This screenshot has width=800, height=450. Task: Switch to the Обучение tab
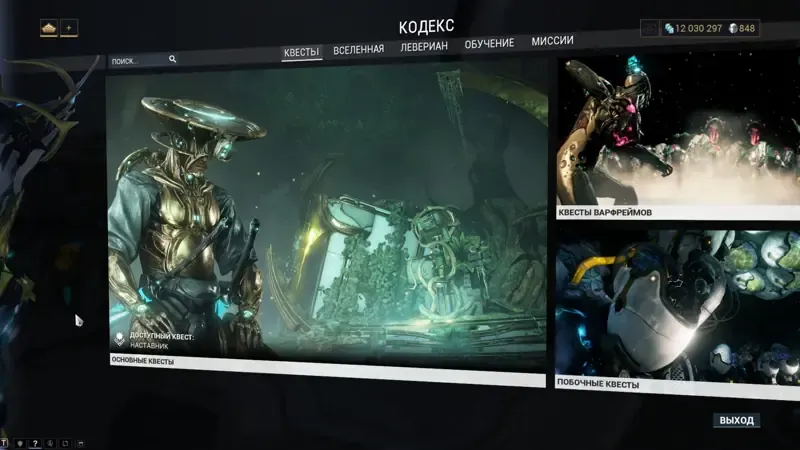click(x=489, y=44)
